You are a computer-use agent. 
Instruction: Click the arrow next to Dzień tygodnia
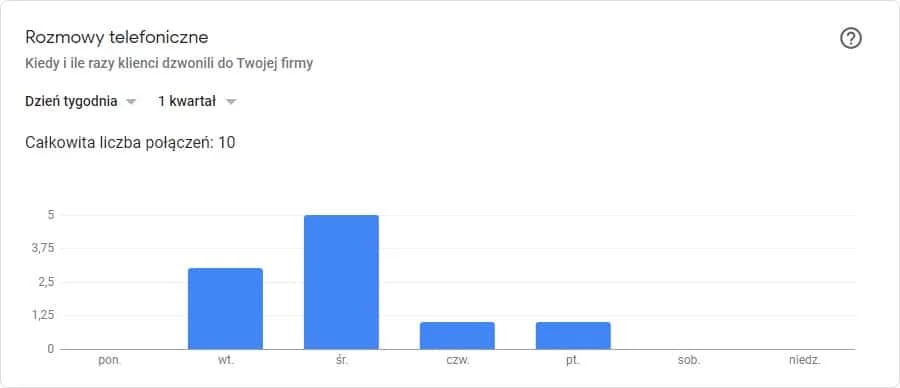point(131,102)
